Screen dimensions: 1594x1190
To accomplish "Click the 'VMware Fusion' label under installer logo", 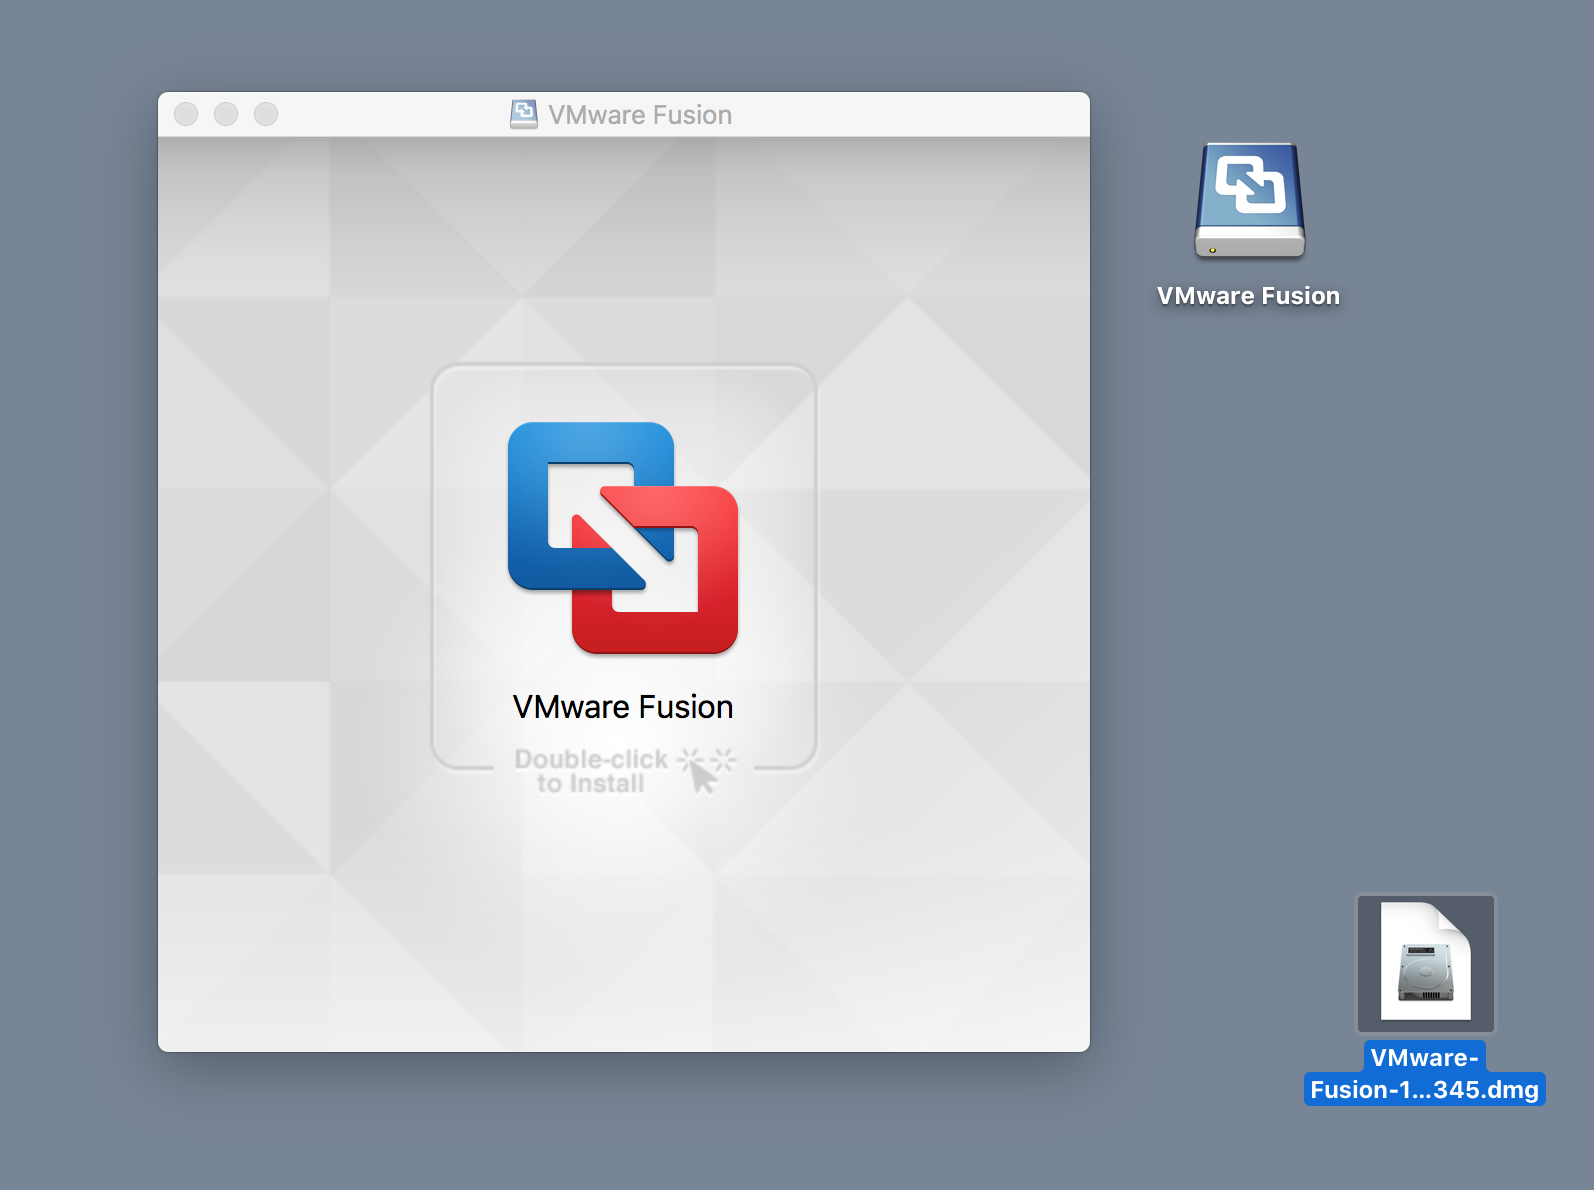I will (623, 707).
